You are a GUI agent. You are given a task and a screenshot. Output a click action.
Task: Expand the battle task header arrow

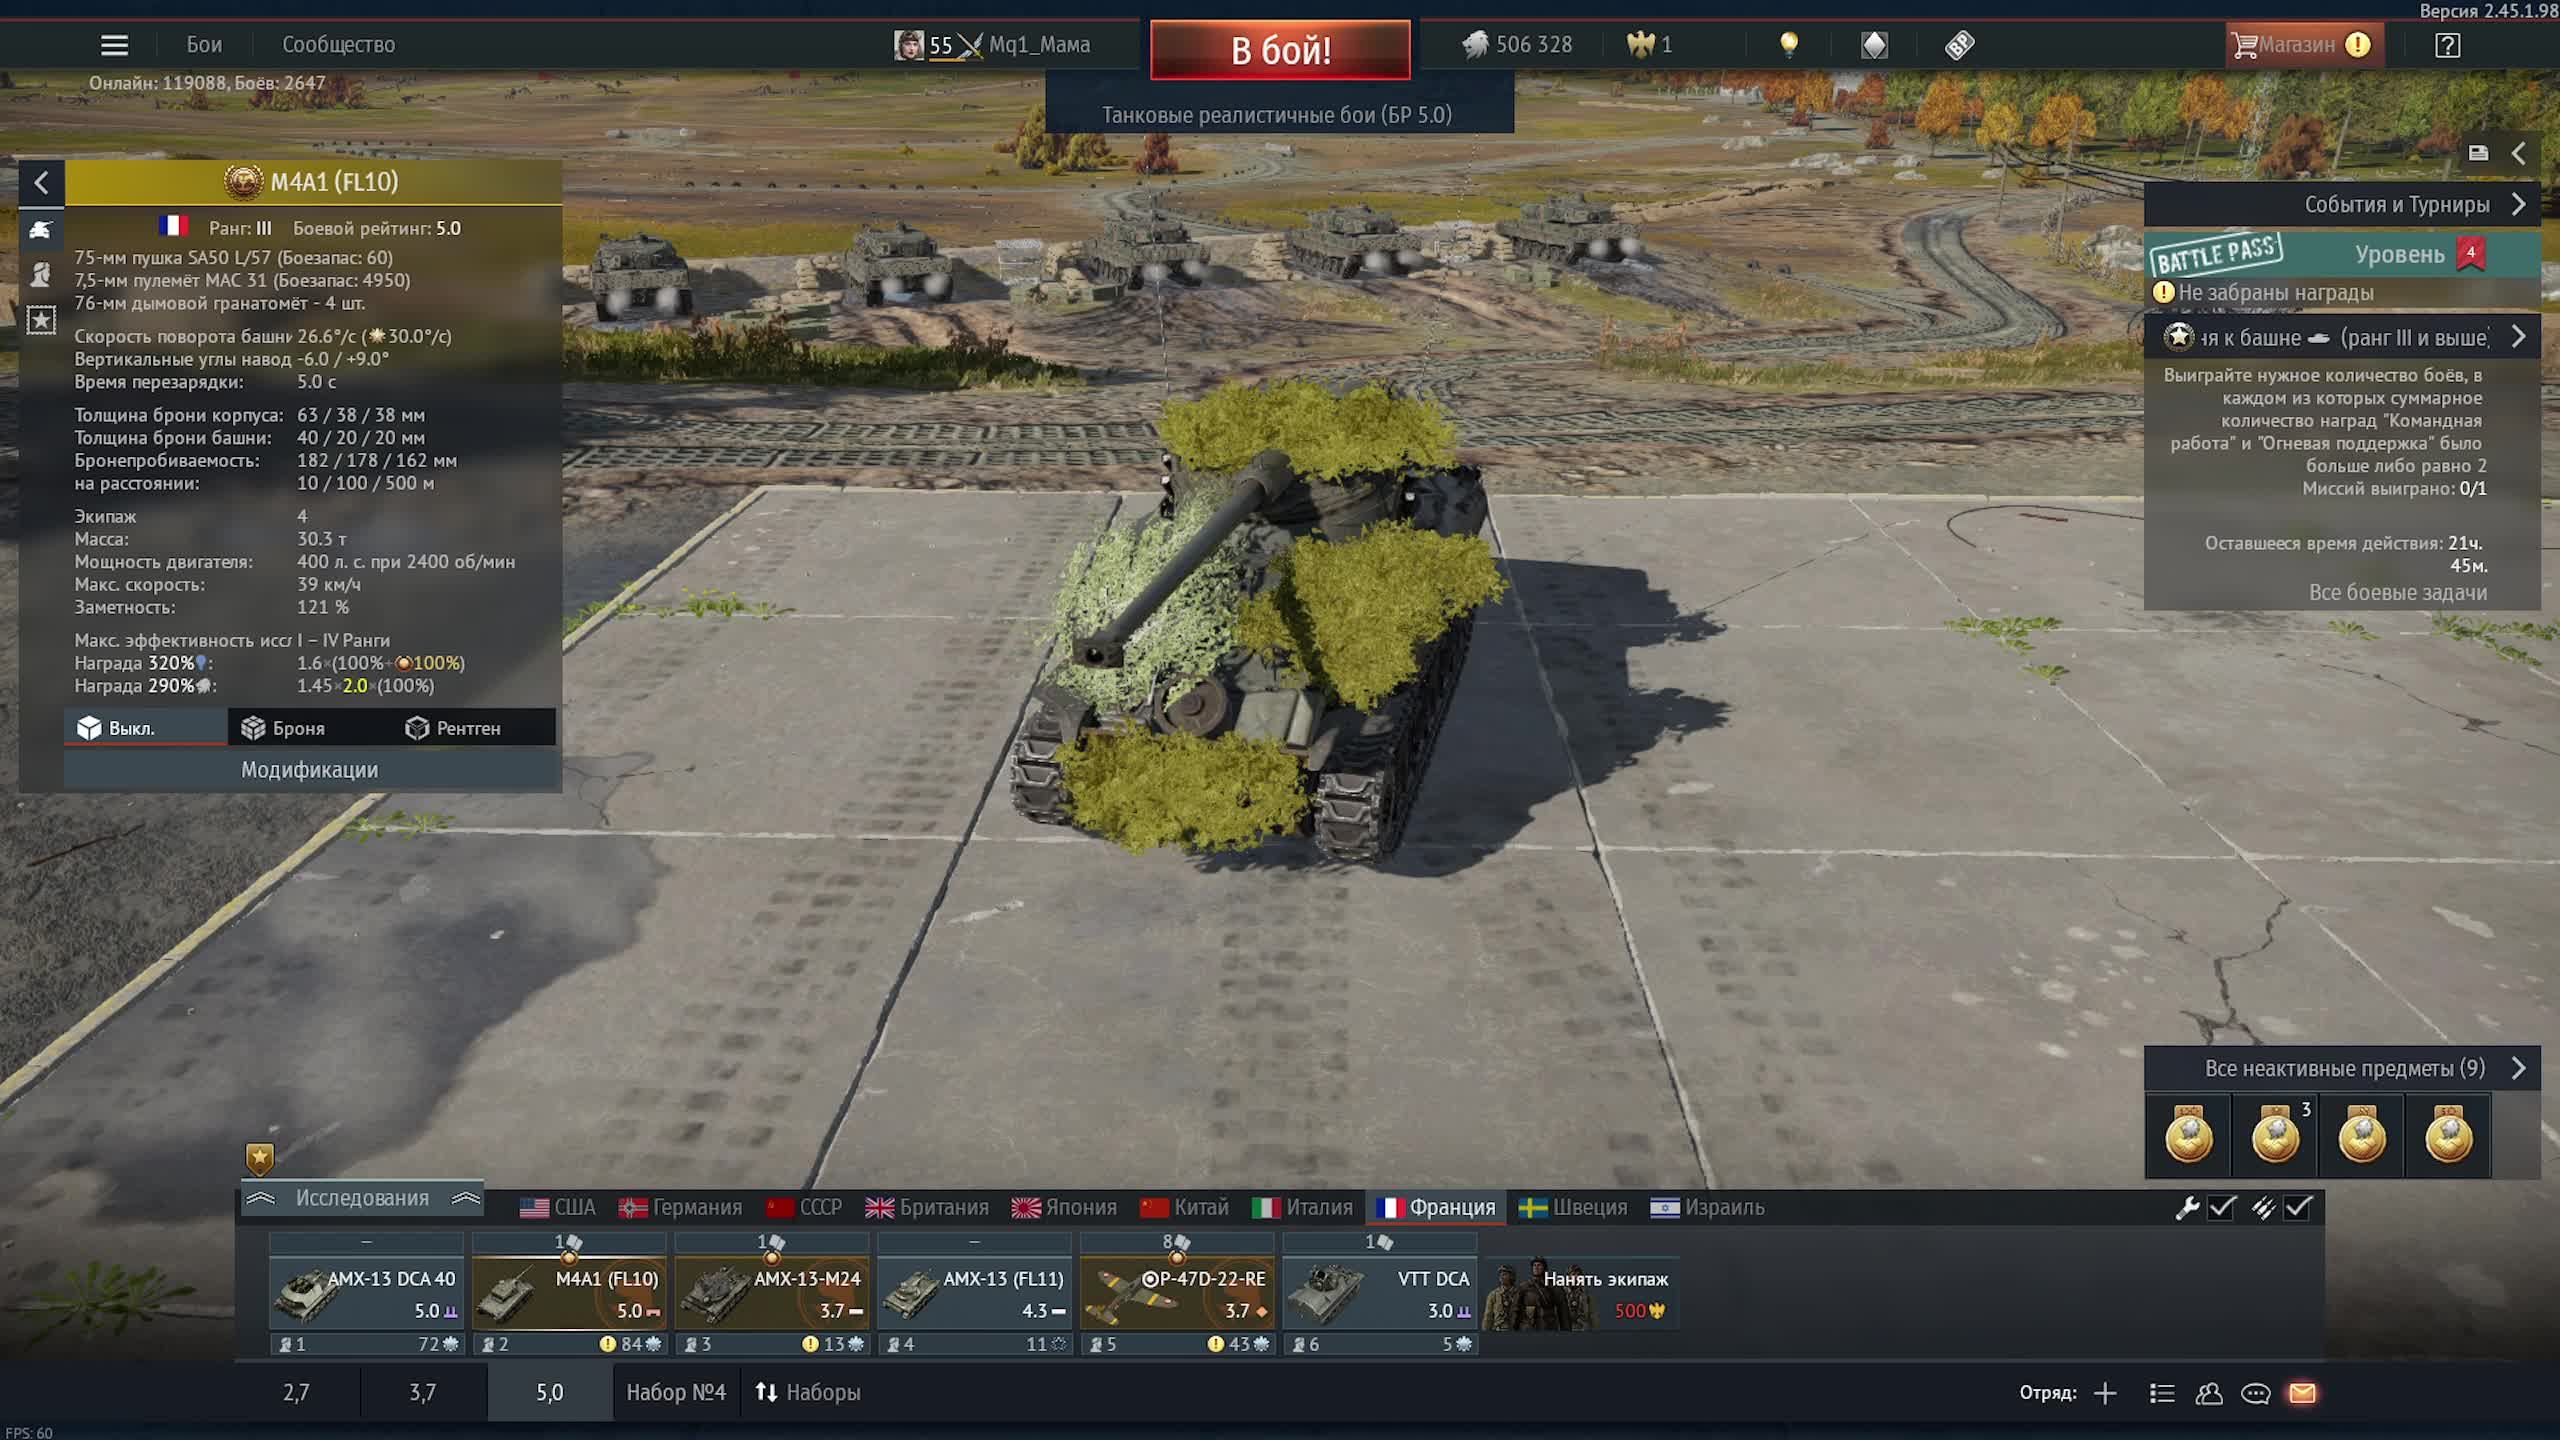pos(2519,338)
